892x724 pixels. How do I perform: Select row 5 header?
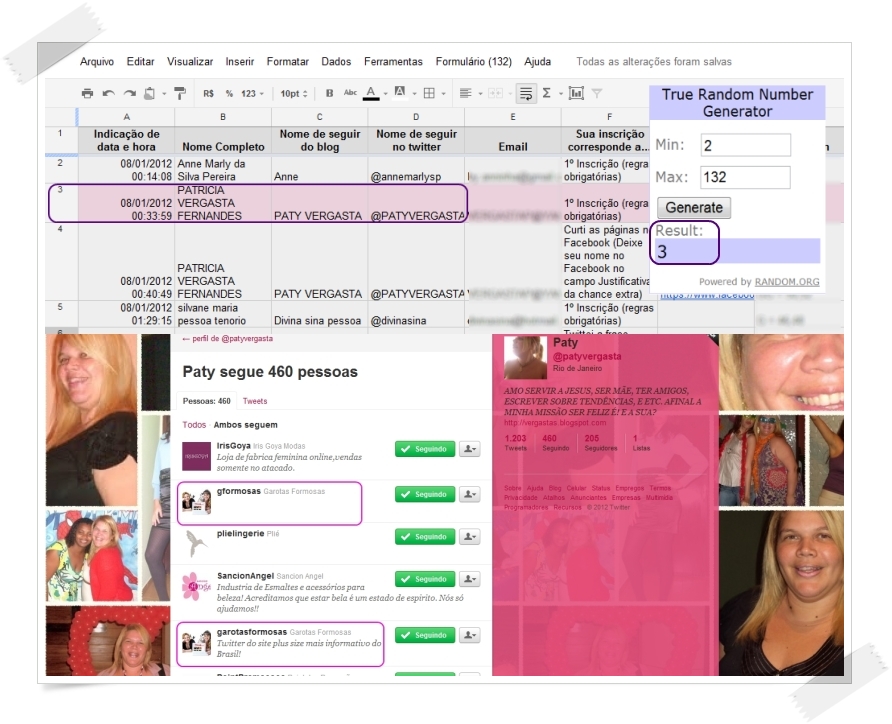[61, 315]
